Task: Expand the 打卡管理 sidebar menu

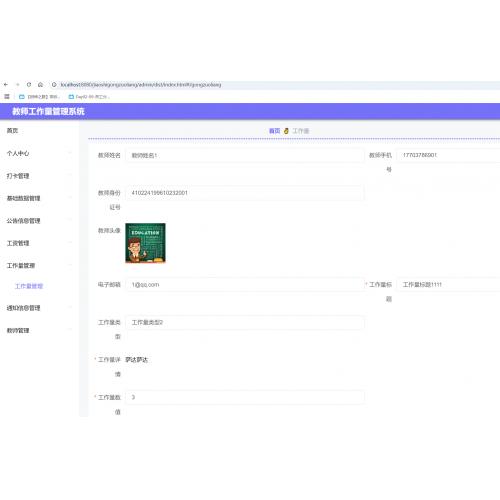Action: click(x=39, y=176)
